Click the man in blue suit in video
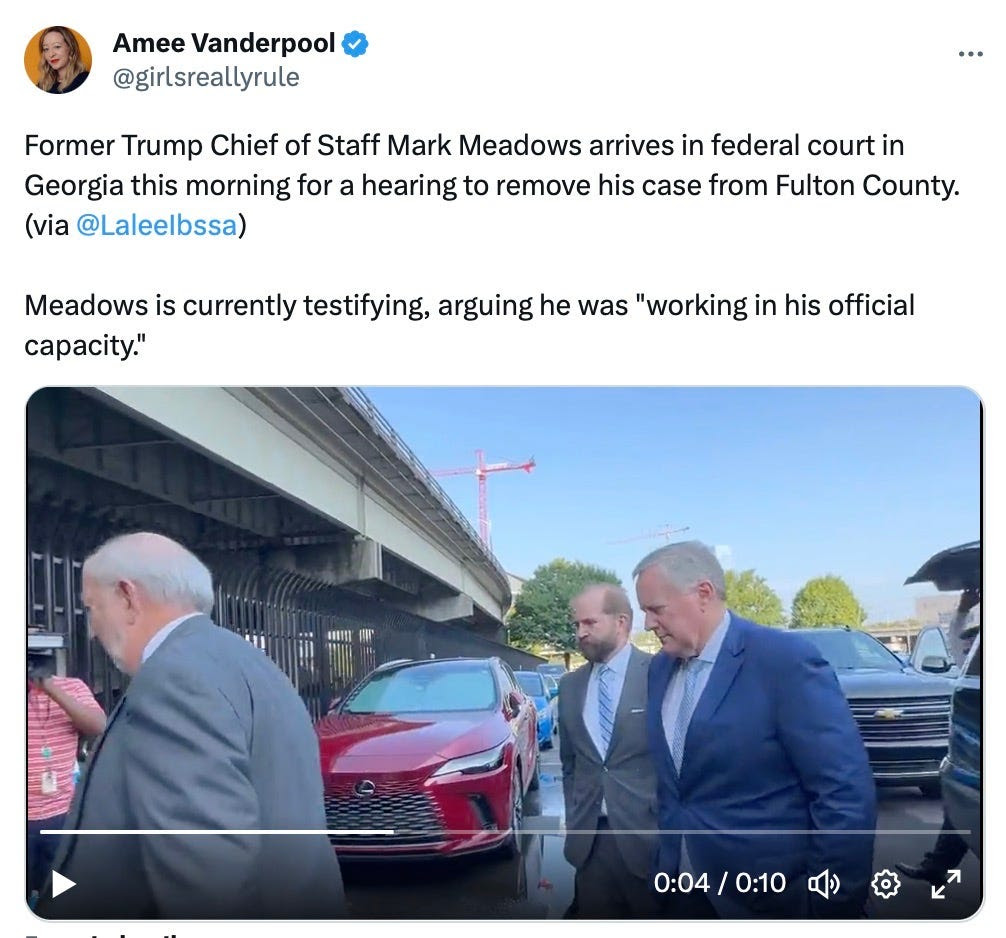The width and height of the screenshot is (1006, 938). [x=751, y=731]
